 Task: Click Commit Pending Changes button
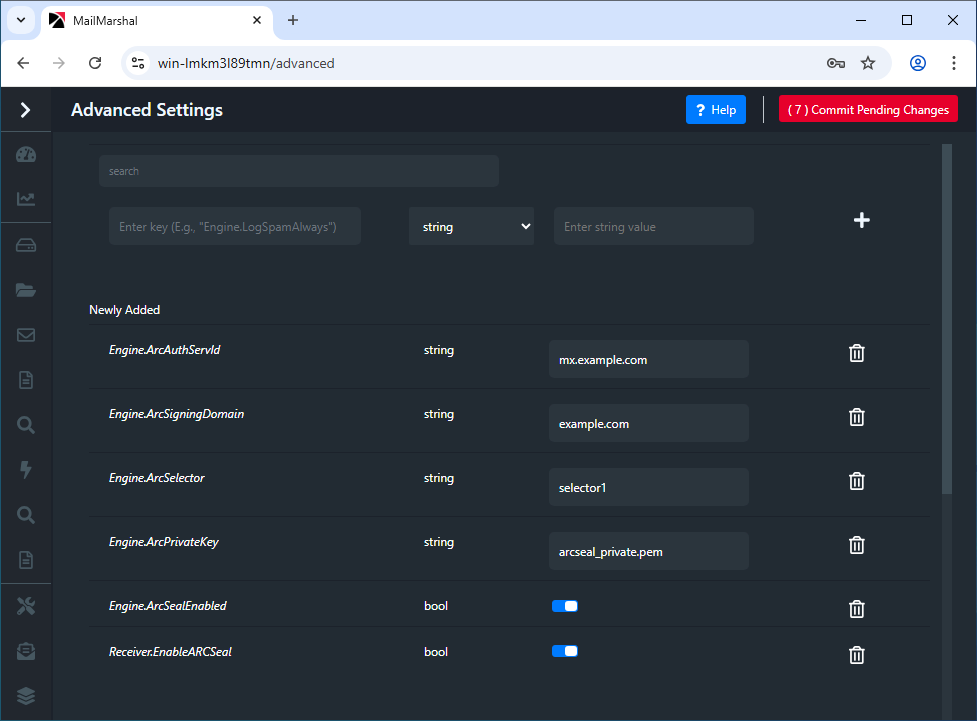click(868, 110)
